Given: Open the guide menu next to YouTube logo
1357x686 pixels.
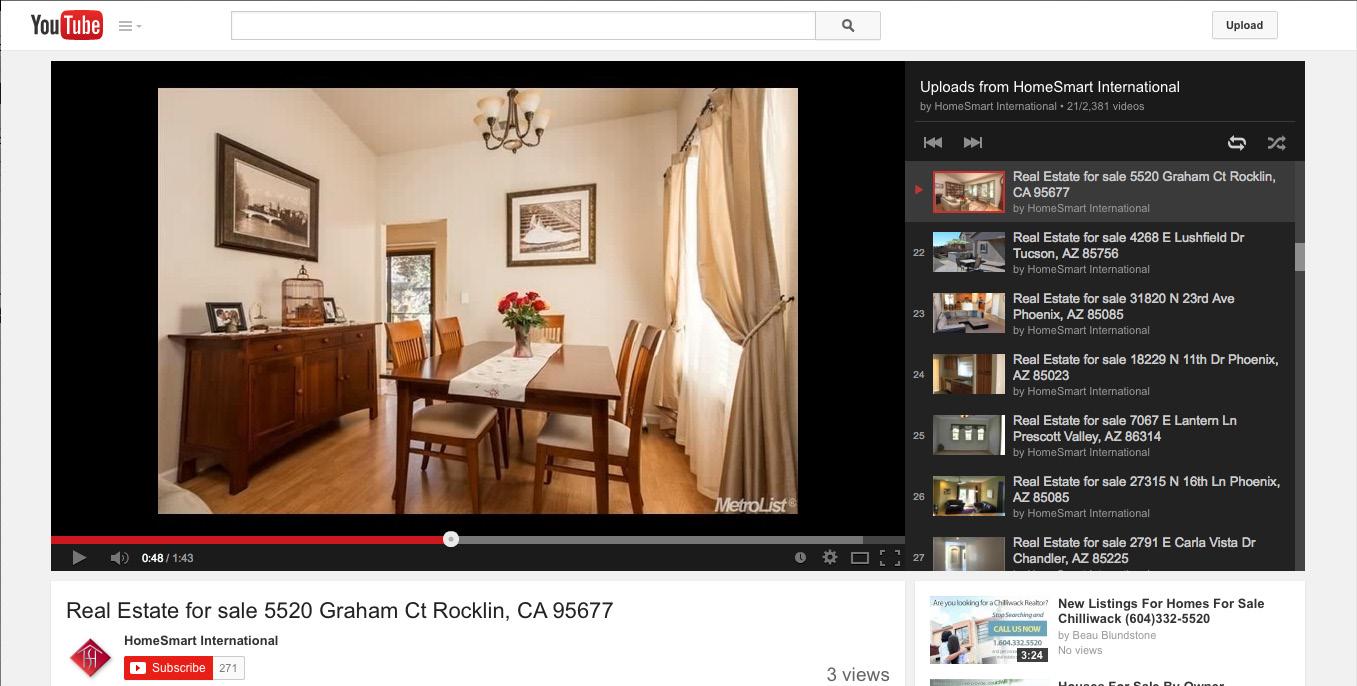Looking at the screenshot, I should (x=130, y=26).
